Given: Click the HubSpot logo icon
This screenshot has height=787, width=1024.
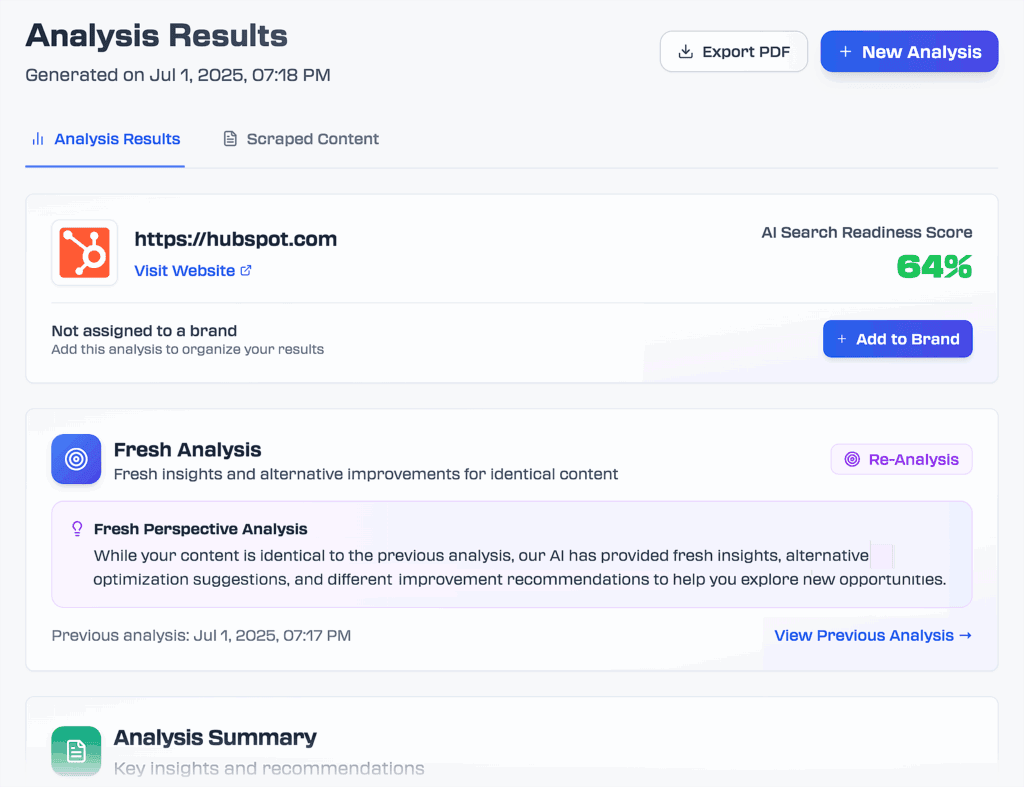Looking at the screenshot, I should (84, 252).
